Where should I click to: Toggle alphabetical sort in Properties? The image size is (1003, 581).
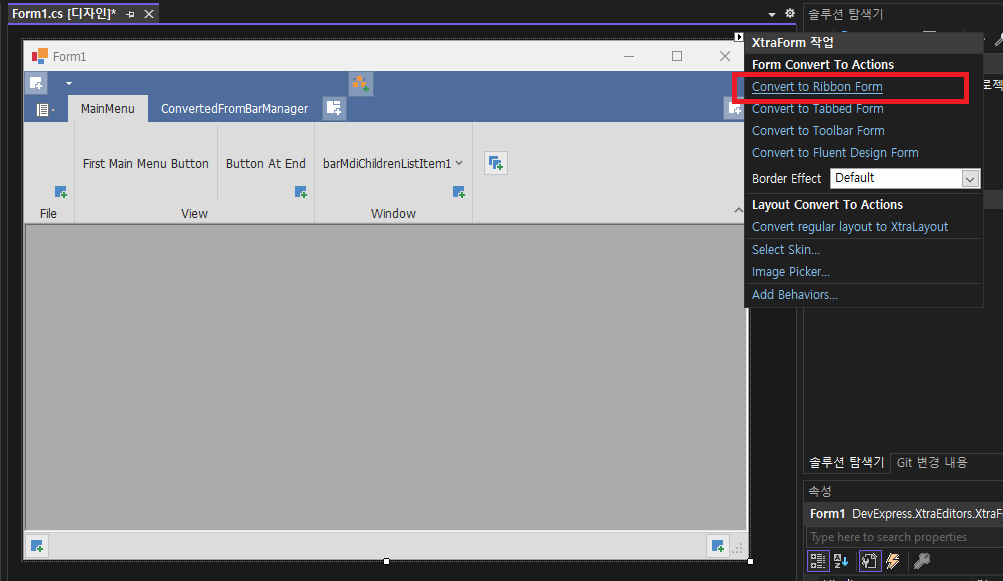[x=841, y=561]
